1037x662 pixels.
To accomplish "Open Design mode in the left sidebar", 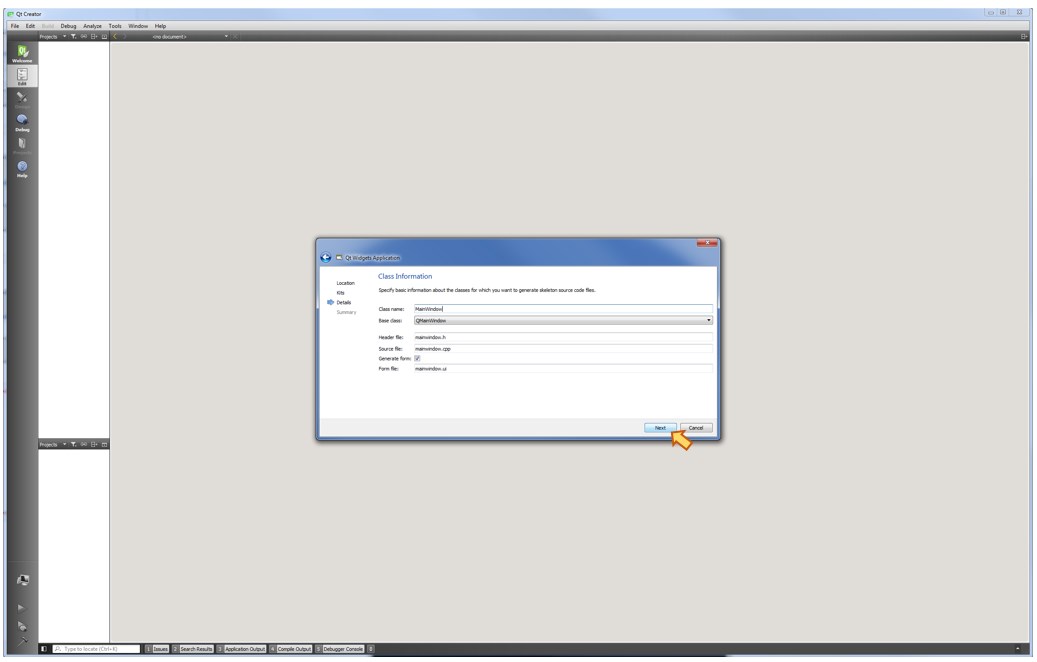I will [x=22, y=99].
